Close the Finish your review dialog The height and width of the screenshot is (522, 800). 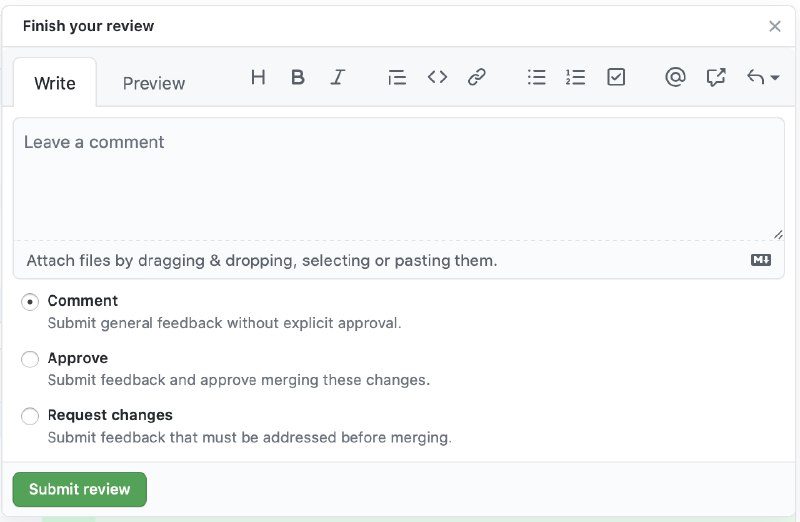click(774, 26)
